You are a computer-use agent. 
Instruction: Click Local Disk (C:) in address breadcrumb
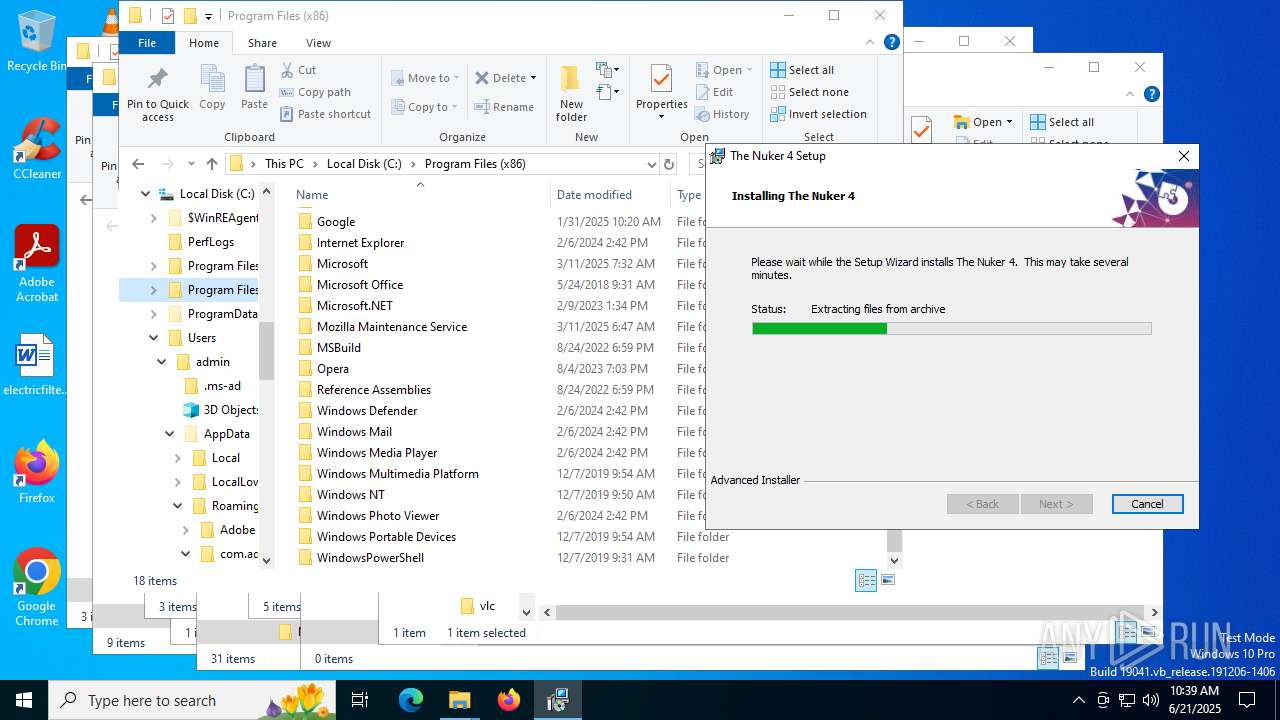point(364,164)
